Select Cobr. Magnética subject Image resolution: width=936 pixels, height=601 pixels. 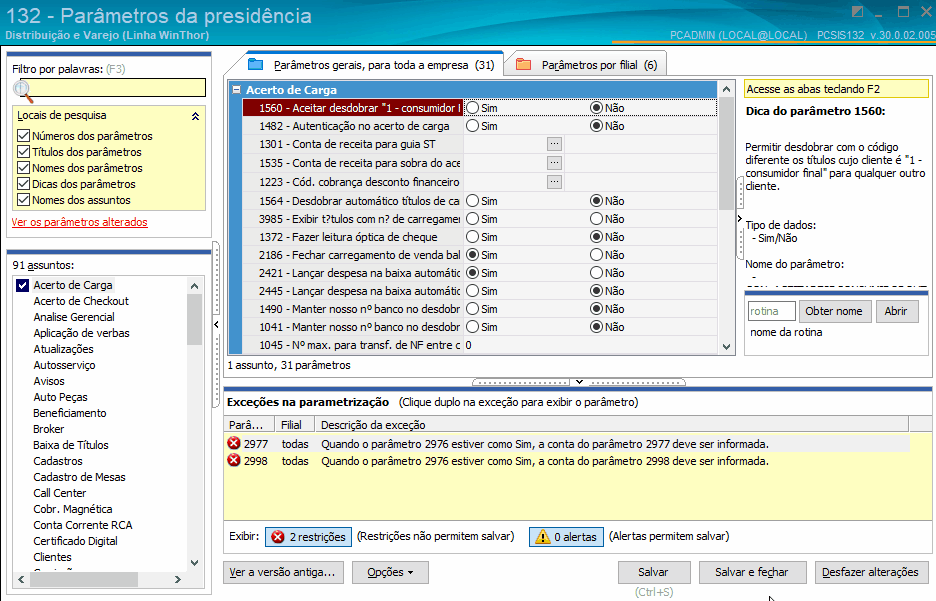[x=72, y=509]
